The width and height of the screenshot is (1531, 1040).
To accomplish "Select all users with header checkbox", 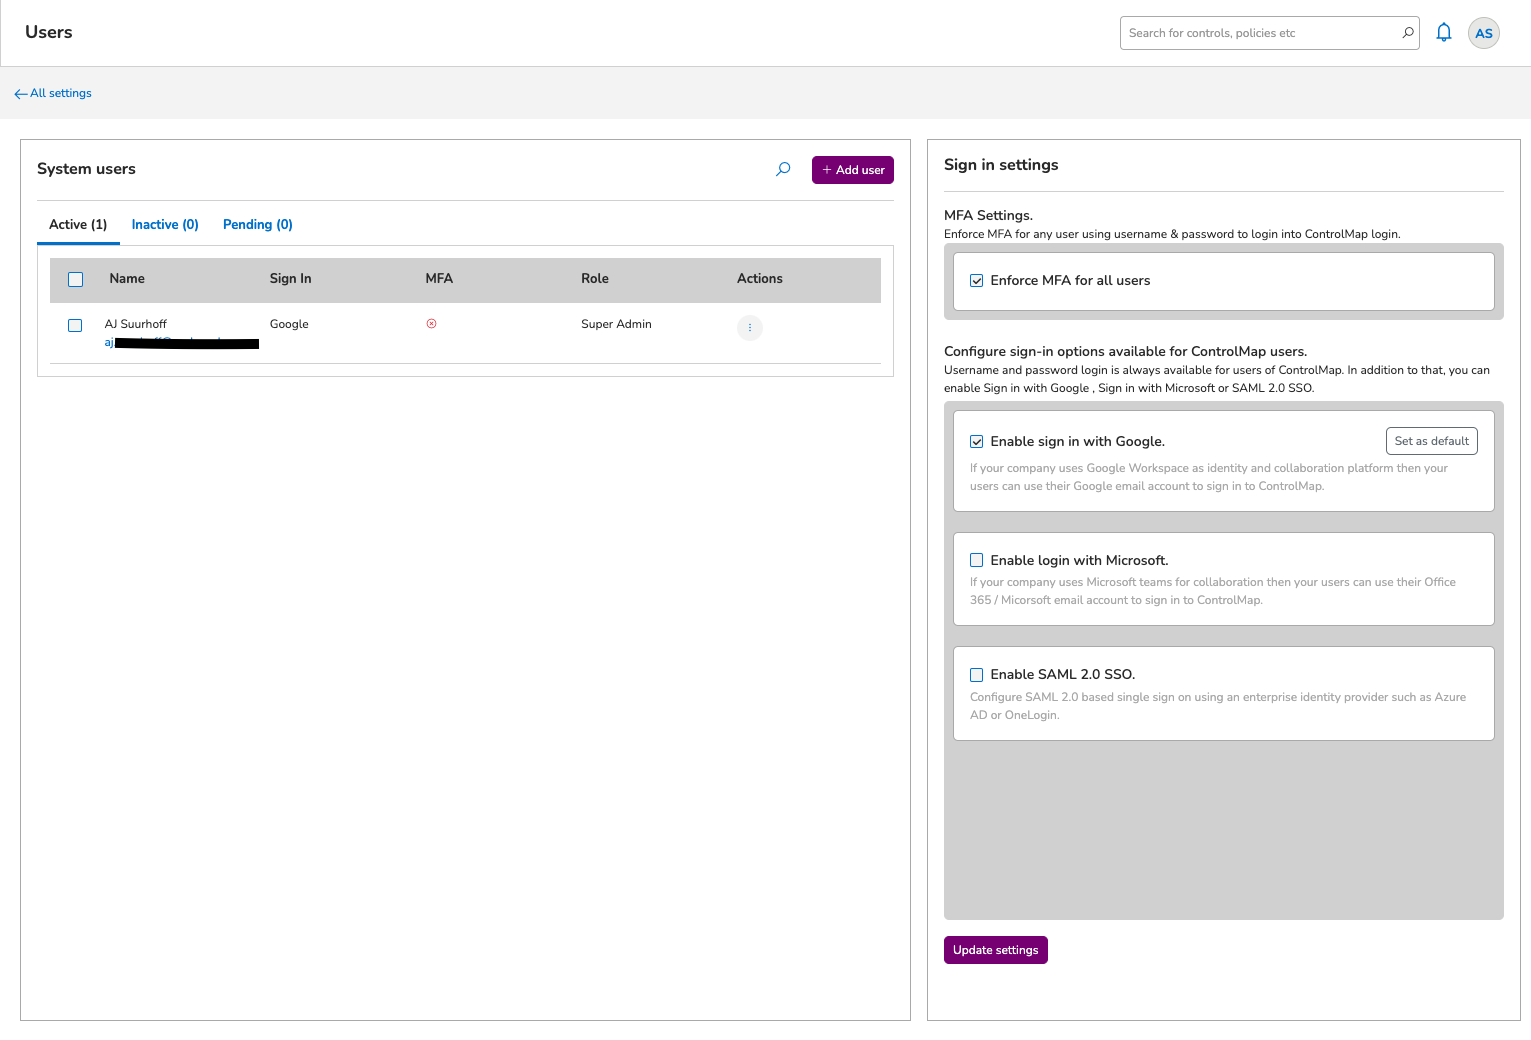I will (x=75, y=280).
